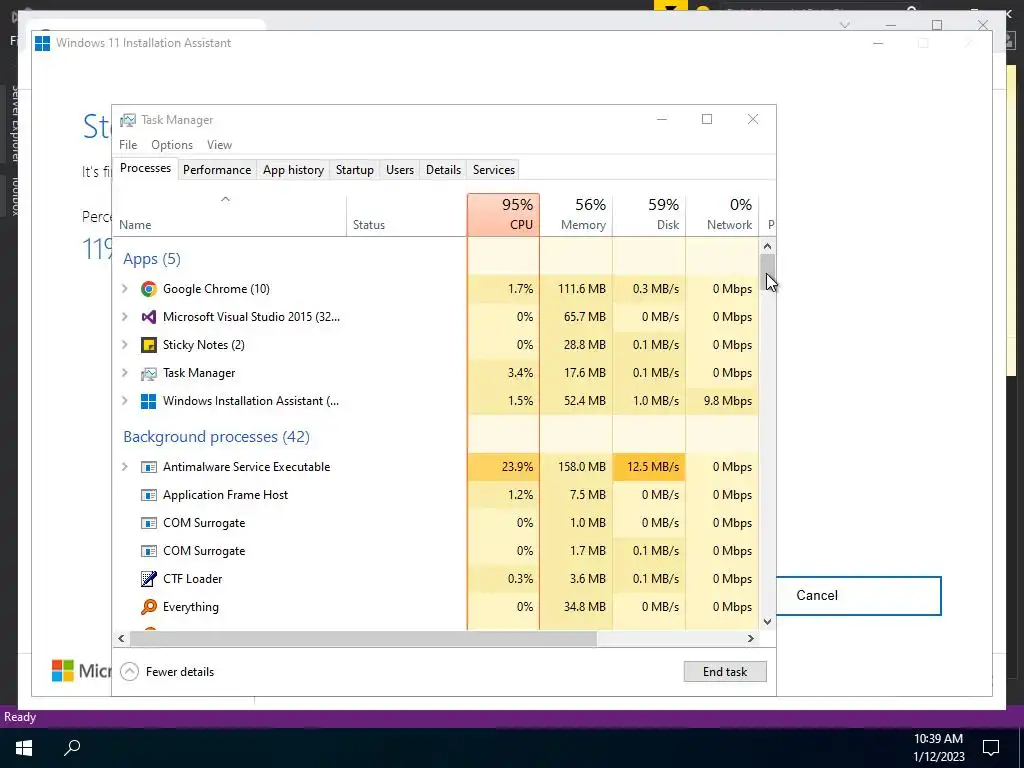
Task: Sort by the Memory column header
Action: [x=576, y=214]
